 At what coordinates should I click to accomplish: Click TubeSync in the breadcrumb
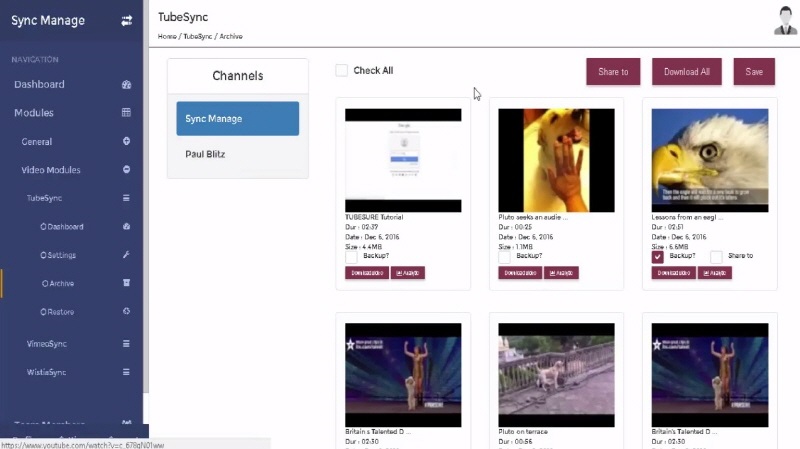click(x=197, y=36)
